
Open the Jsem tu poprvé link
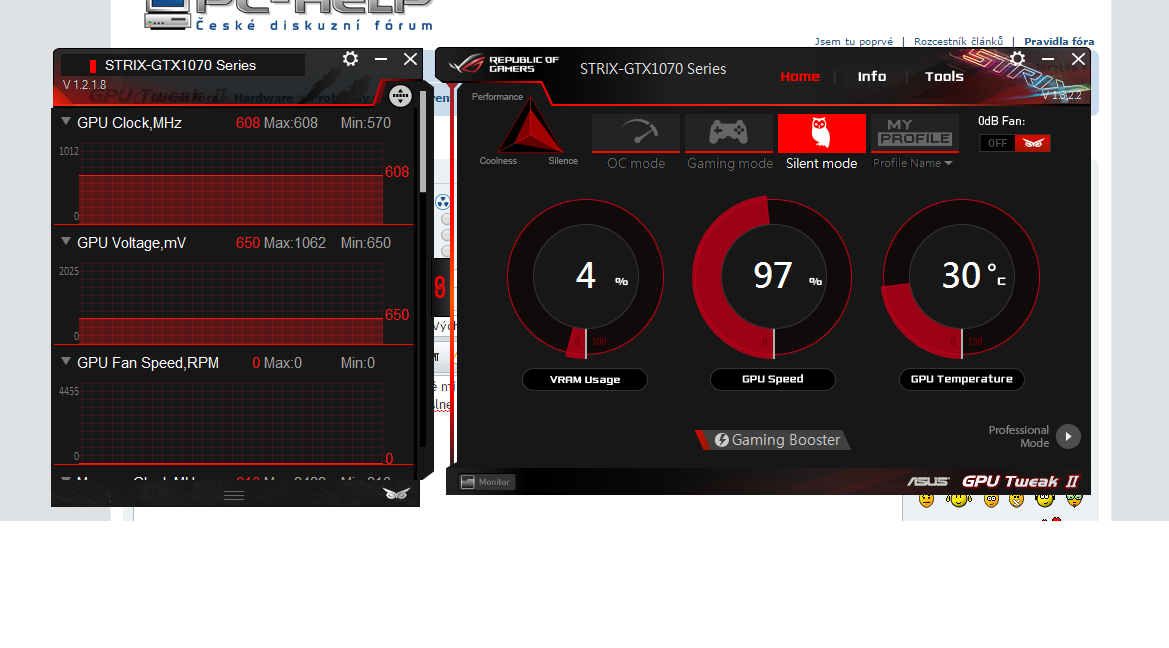pos(854,42)
